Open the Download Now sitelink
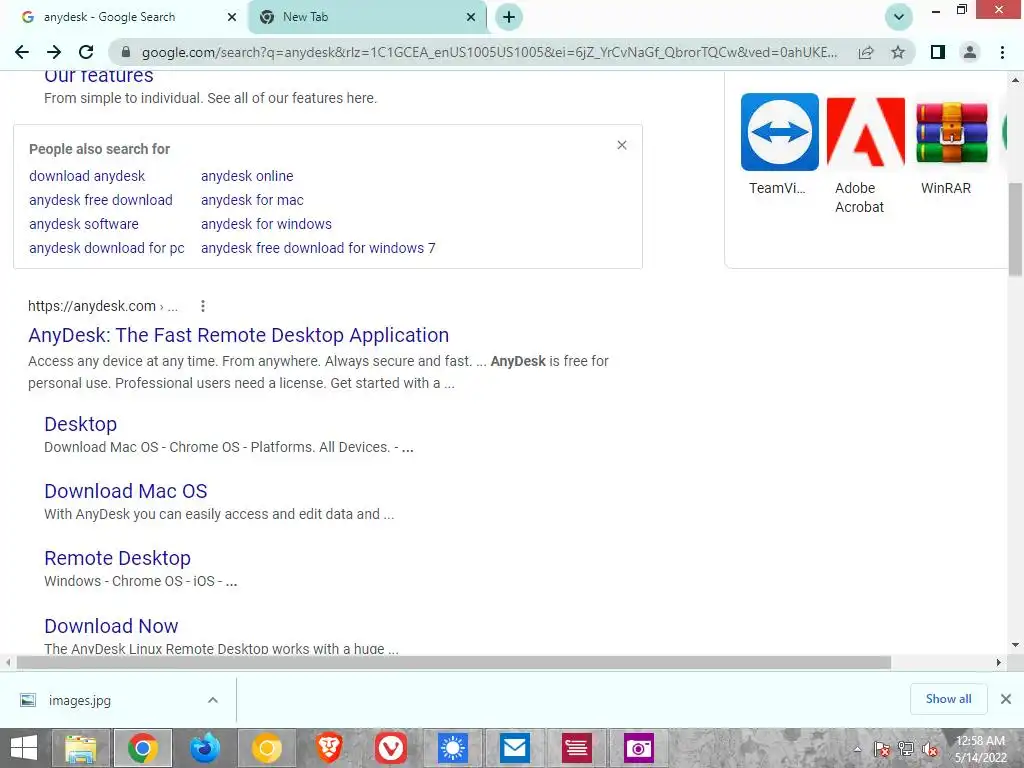1024x768 pixels. click(111, 626)
